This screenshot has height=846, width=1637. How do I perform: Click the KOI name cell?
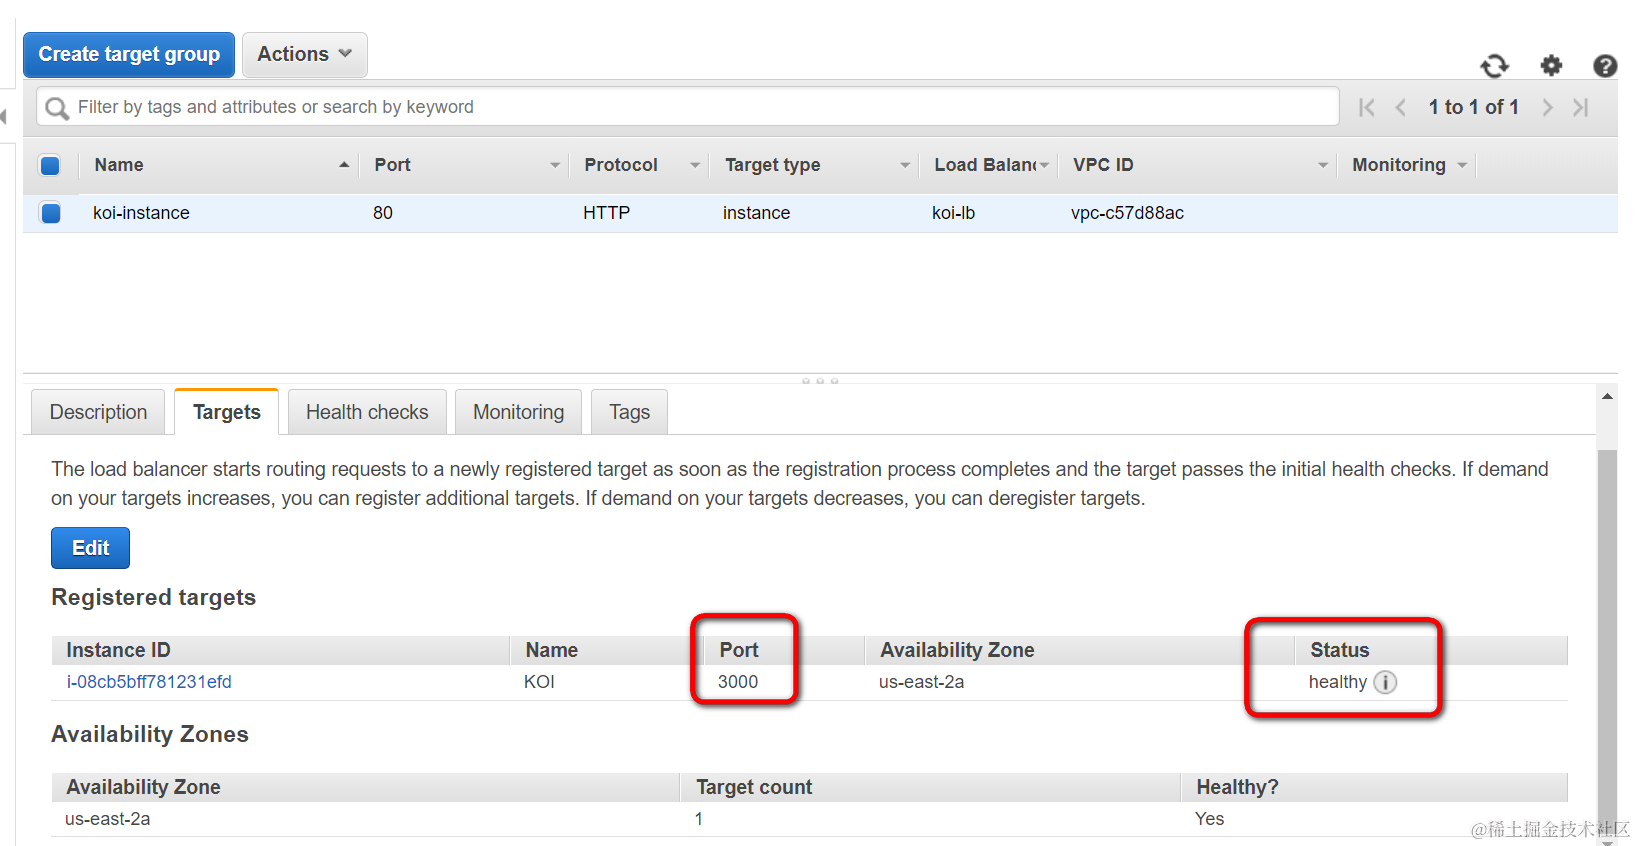click(x=539, y=682)
